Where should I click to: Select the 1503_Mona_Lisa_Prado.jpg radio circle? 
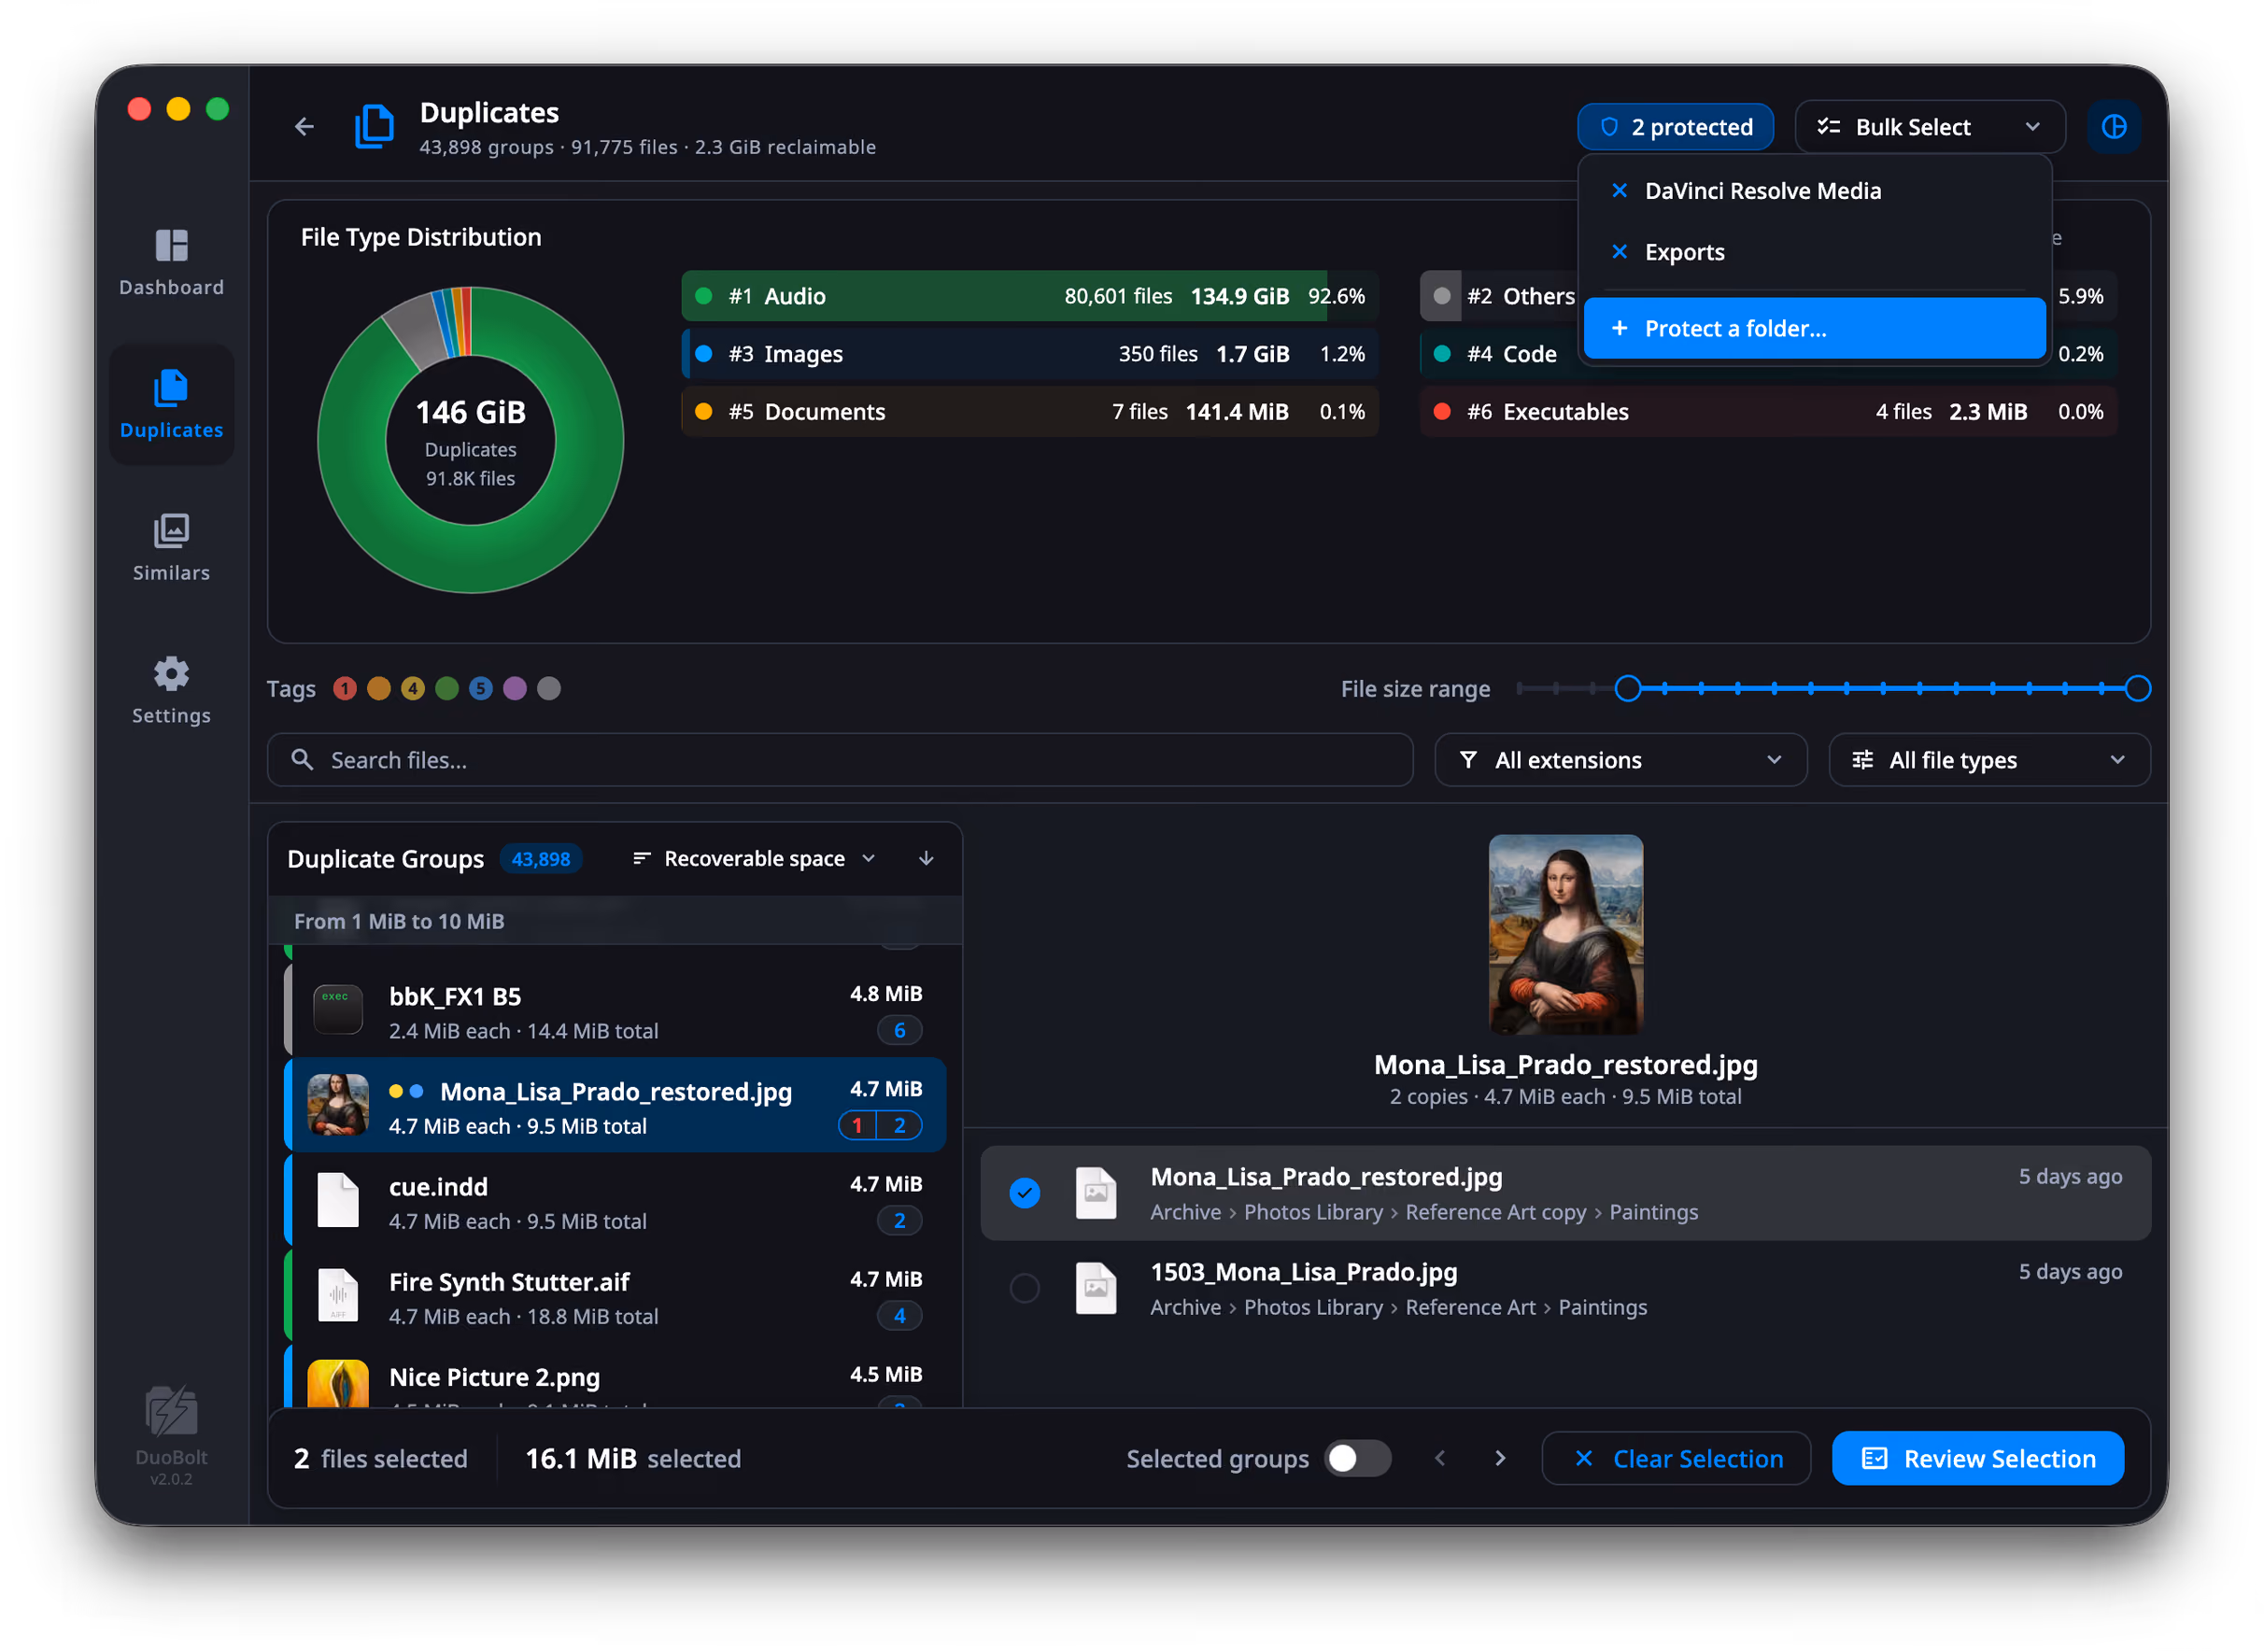click(x=1025, y=1288)
